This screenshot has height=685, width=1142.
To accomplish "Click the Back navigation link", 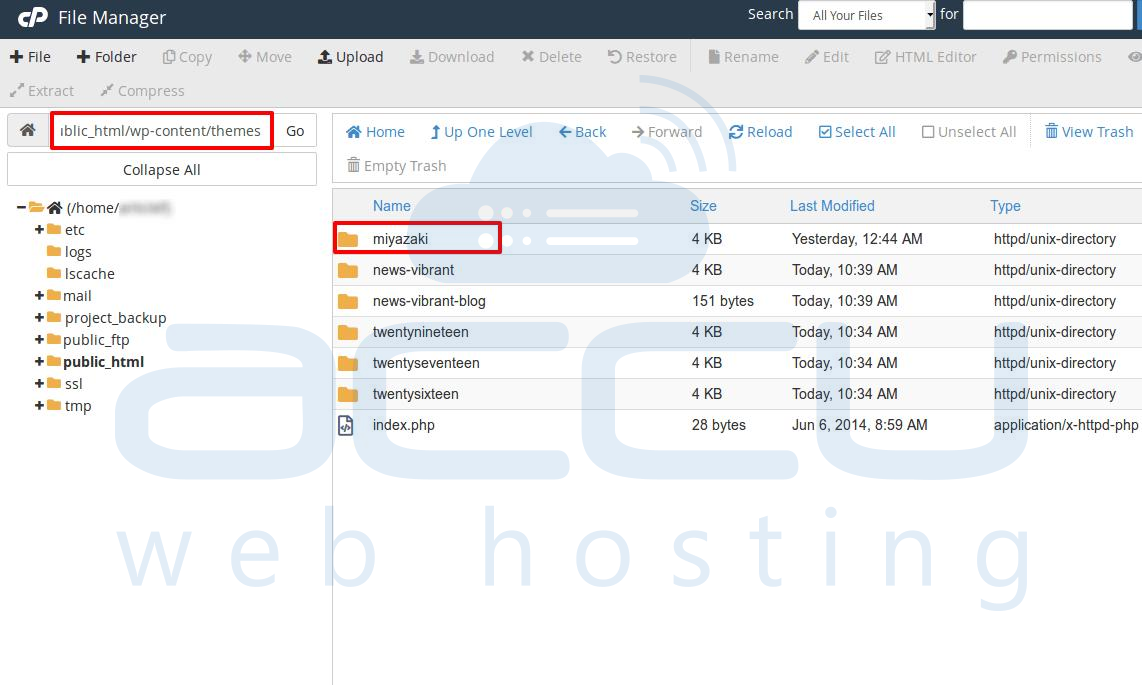I will [x=583, y=132].
